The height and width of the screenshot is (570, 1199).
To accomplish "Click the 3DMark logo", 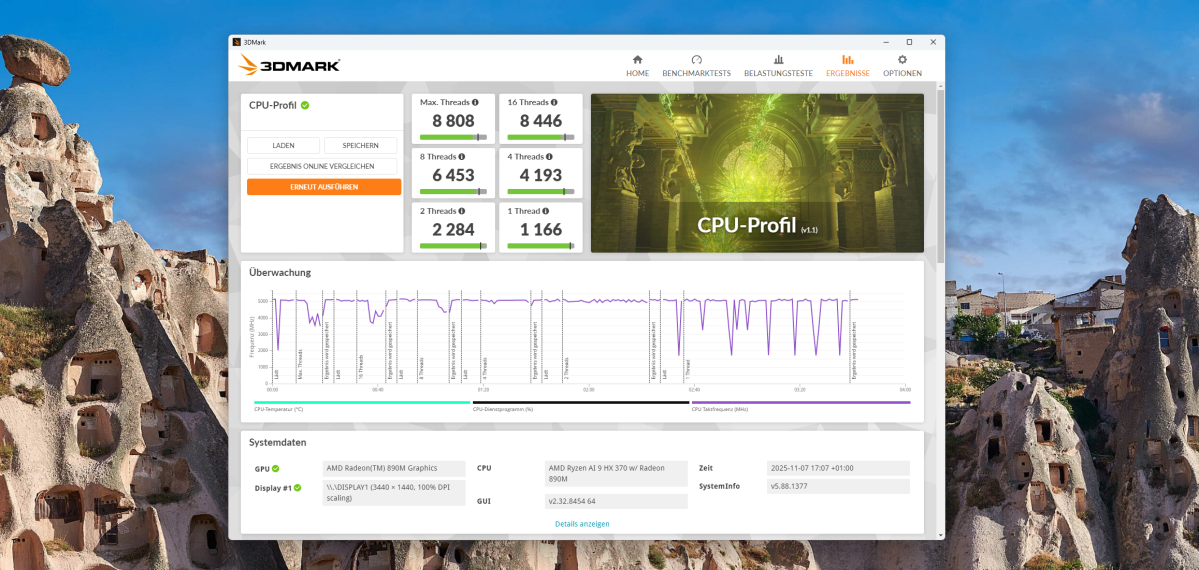I will click(x=289, y=65).
